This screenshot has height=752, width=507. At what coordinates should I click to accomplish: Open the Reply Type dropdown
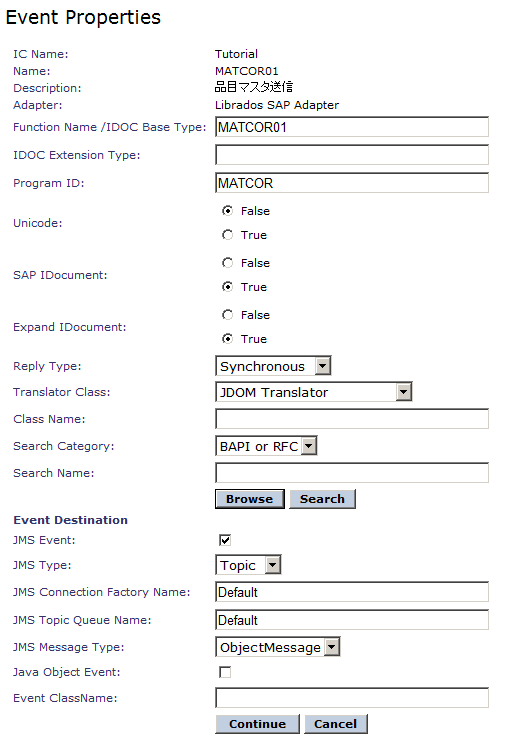273,366
